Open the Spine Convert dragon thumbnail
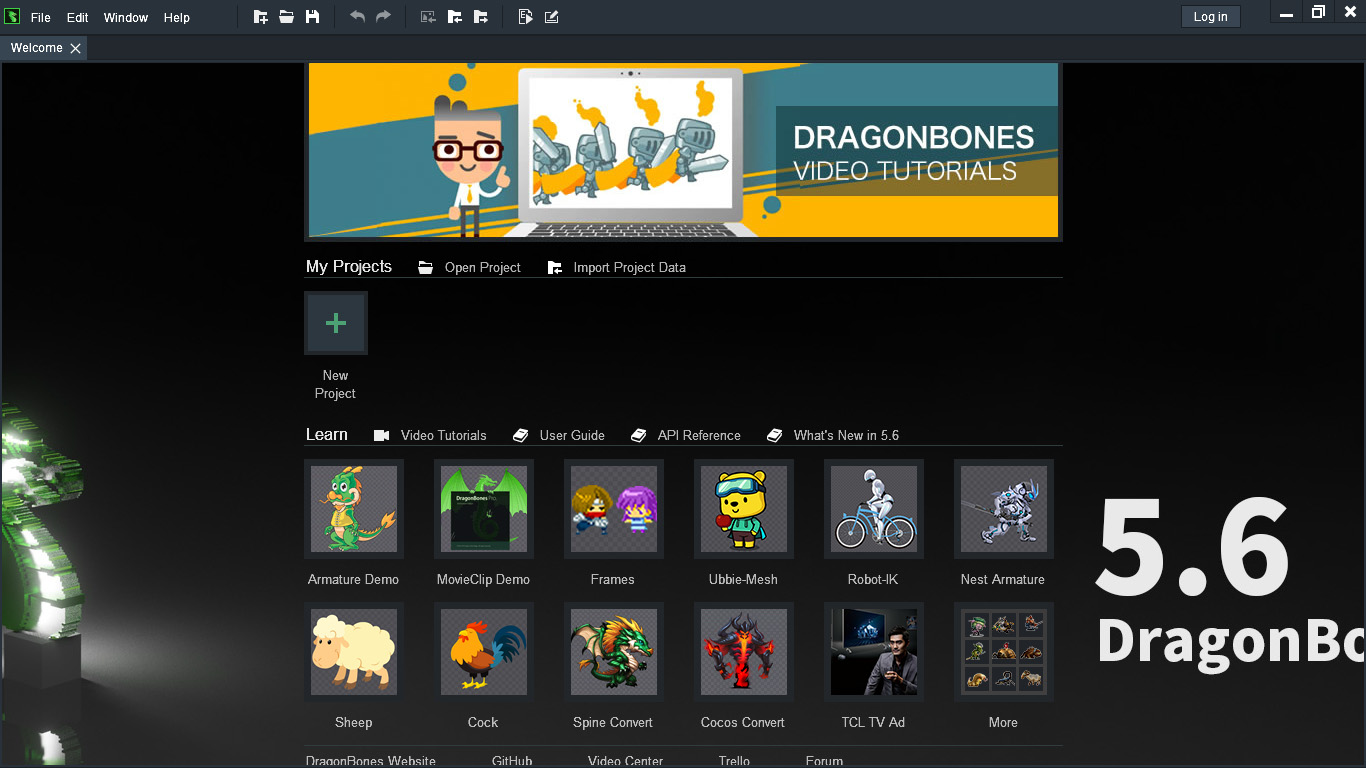 614,652
